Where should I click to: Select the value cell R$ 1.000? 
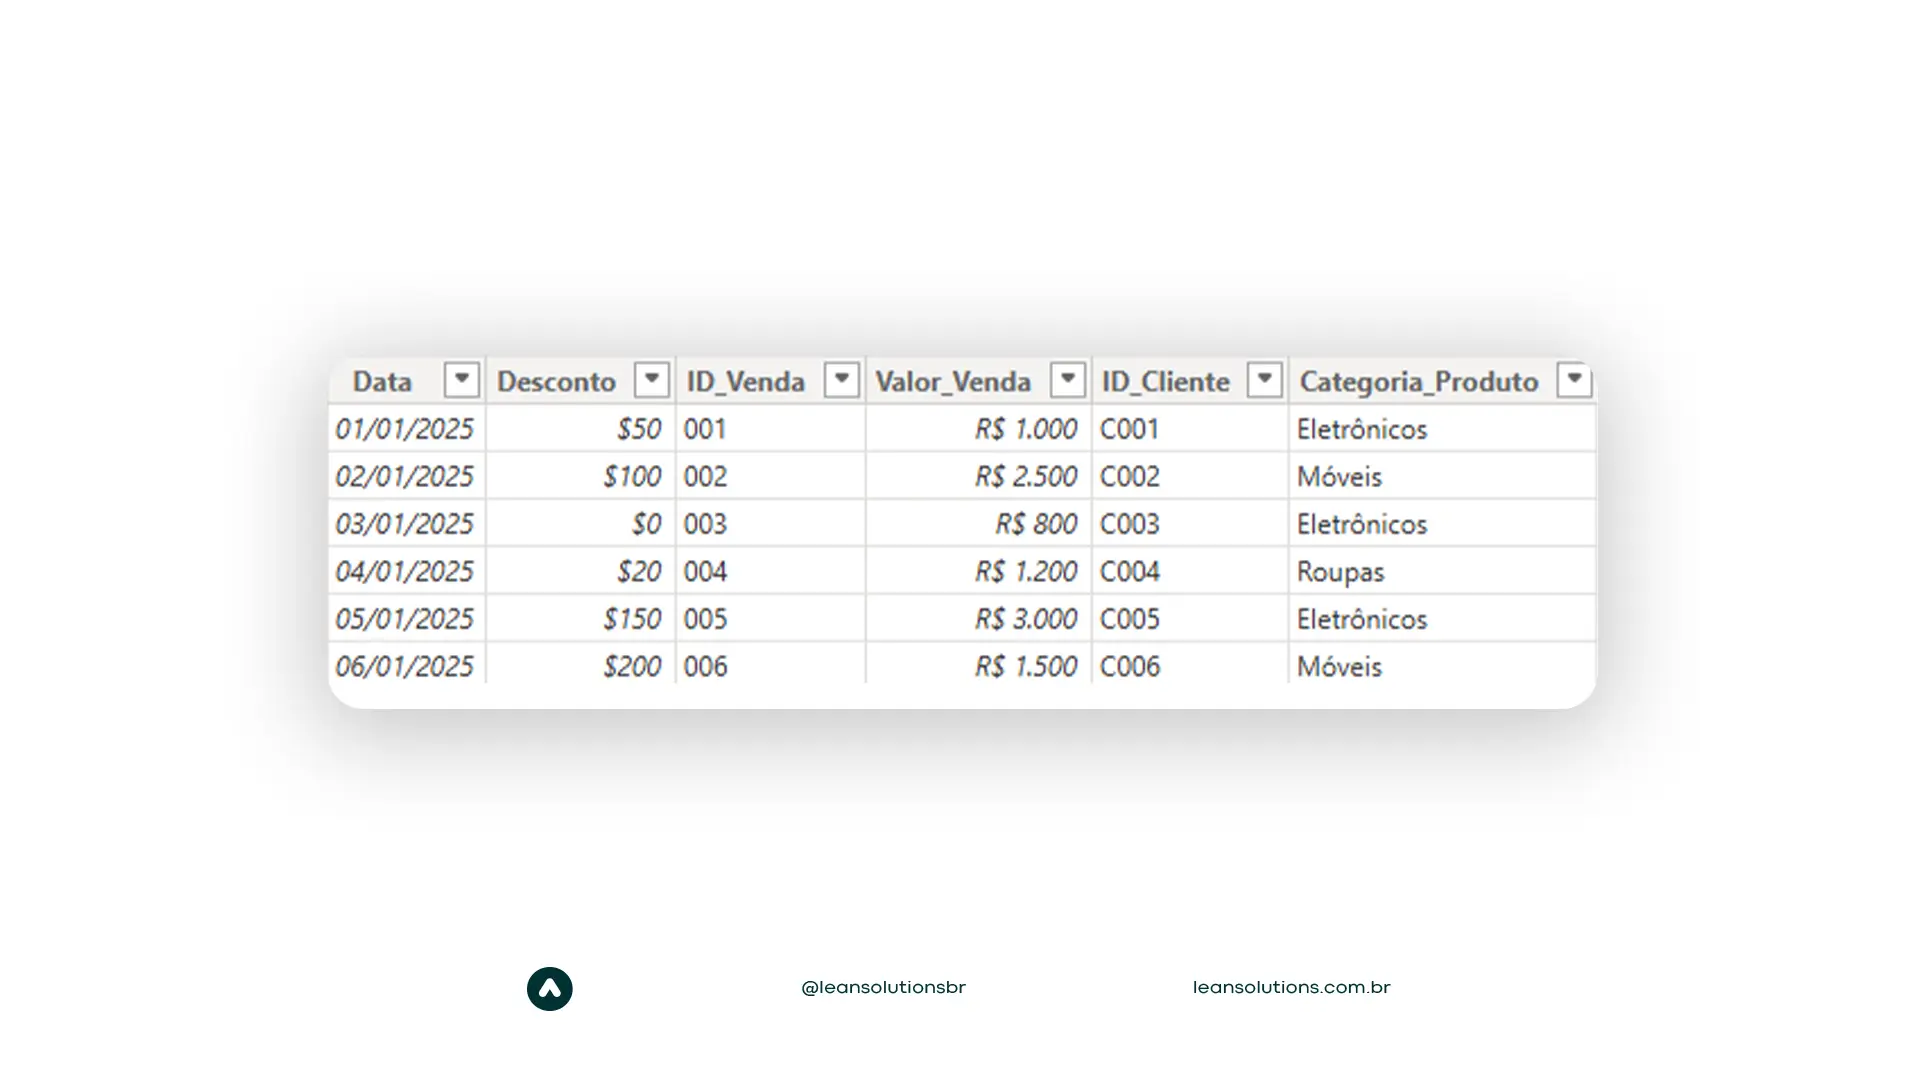coord(979,428)
